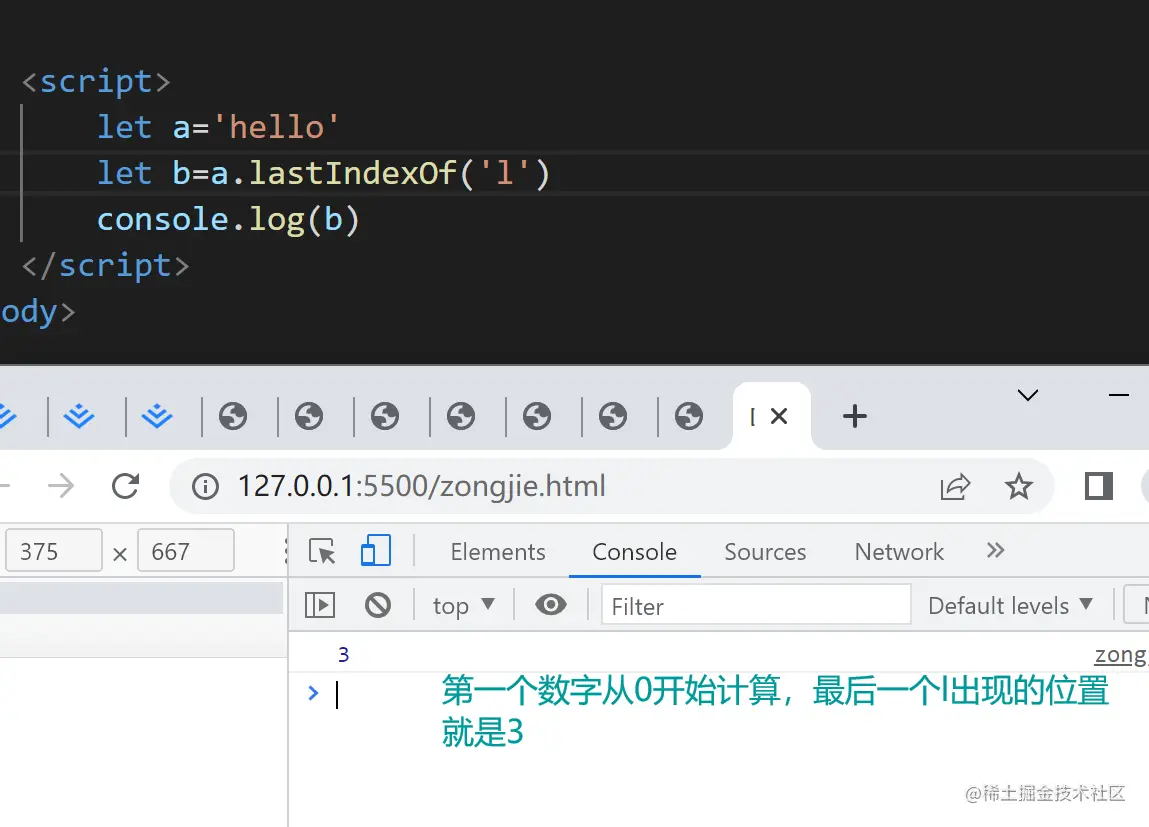Show the console sidebar
This screenshot has height=827, width=1149.
pyautogui.click(x=319, y=605)
